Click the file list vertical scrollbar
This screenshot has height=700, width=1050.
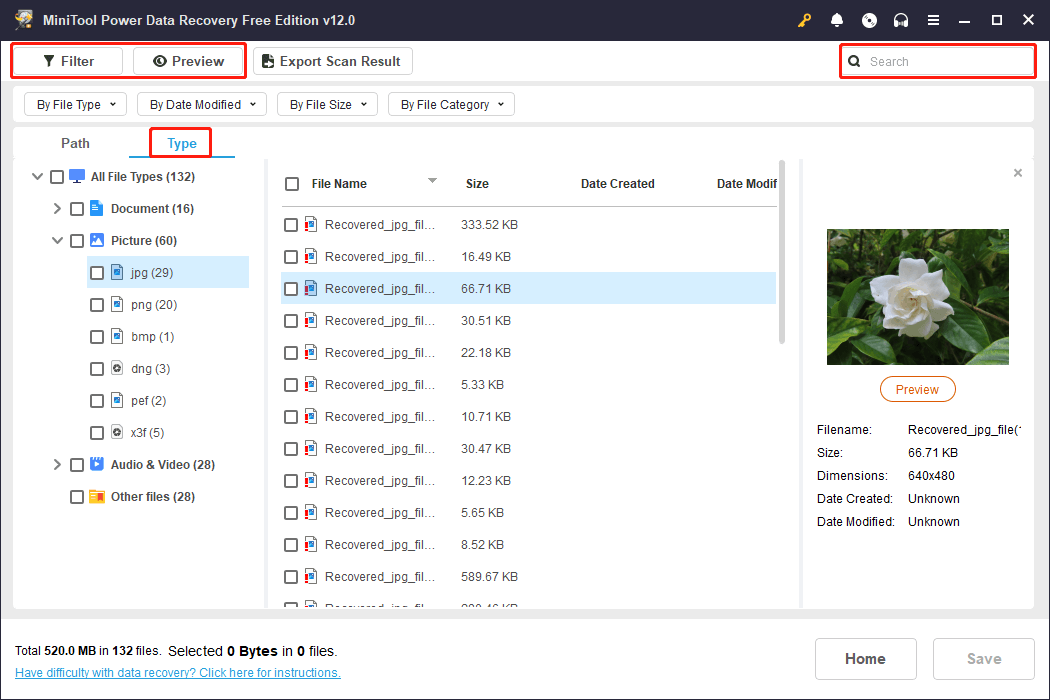pyautogui.click(x=781, y=251)
